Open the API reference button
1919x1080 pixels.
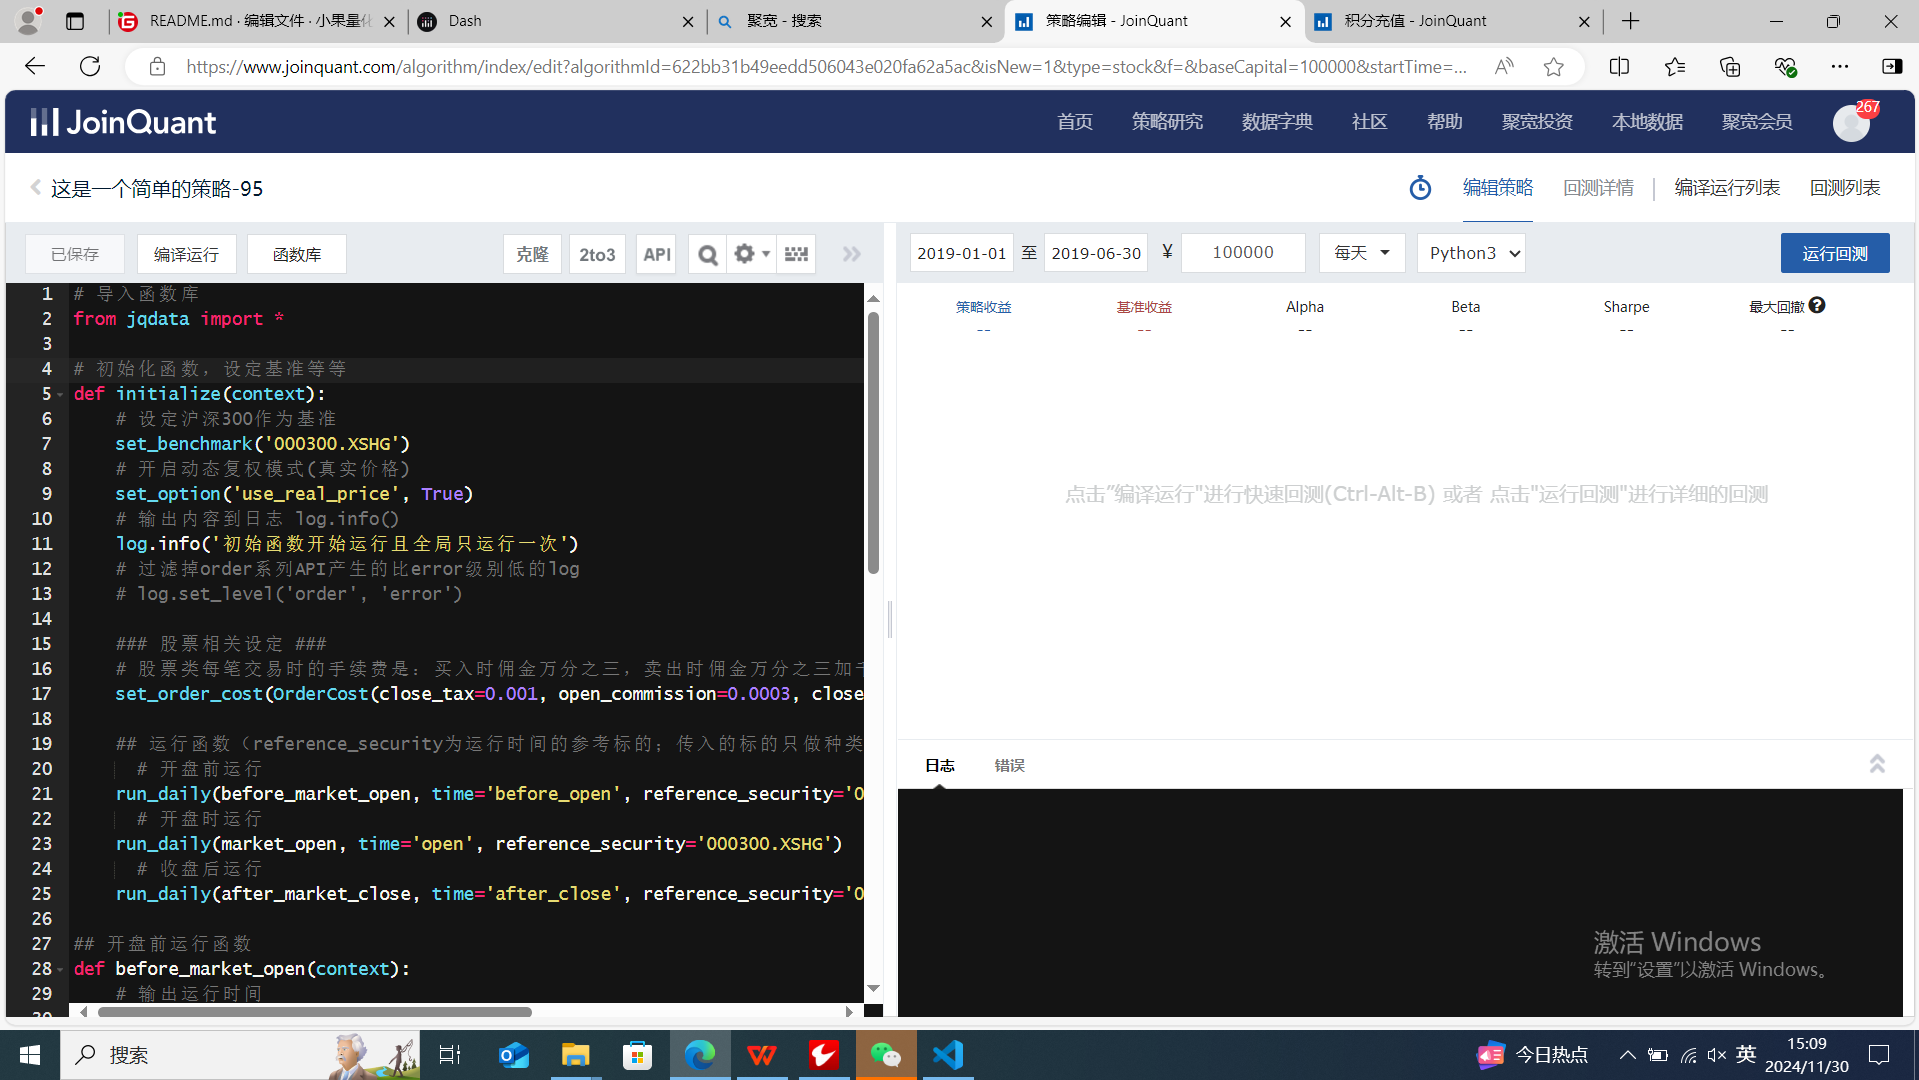click(x=657, y=254)
